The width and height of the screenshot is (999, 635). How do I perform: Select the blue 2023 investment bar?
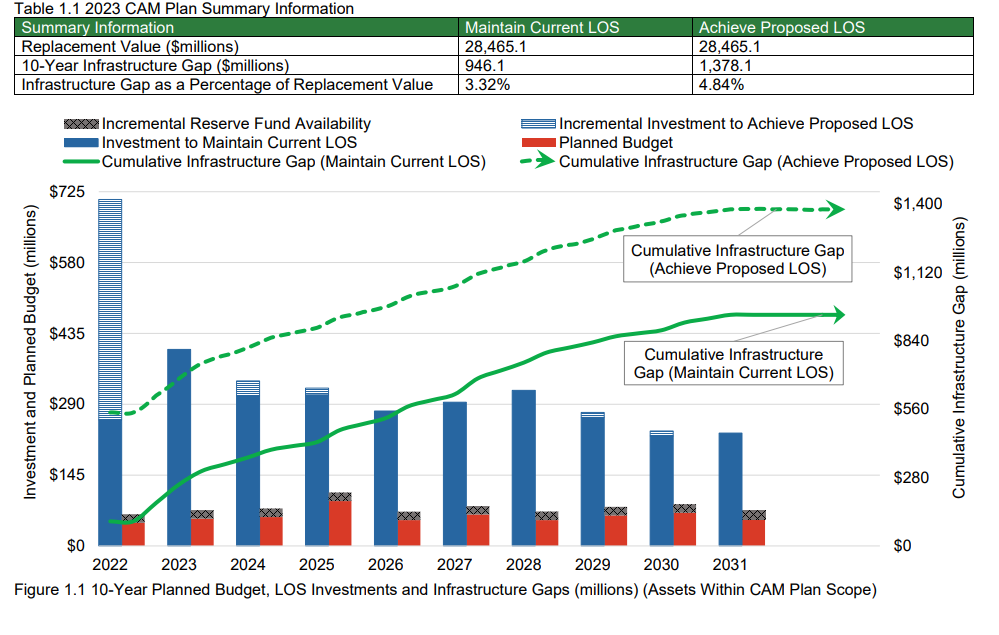coord(179,446)
